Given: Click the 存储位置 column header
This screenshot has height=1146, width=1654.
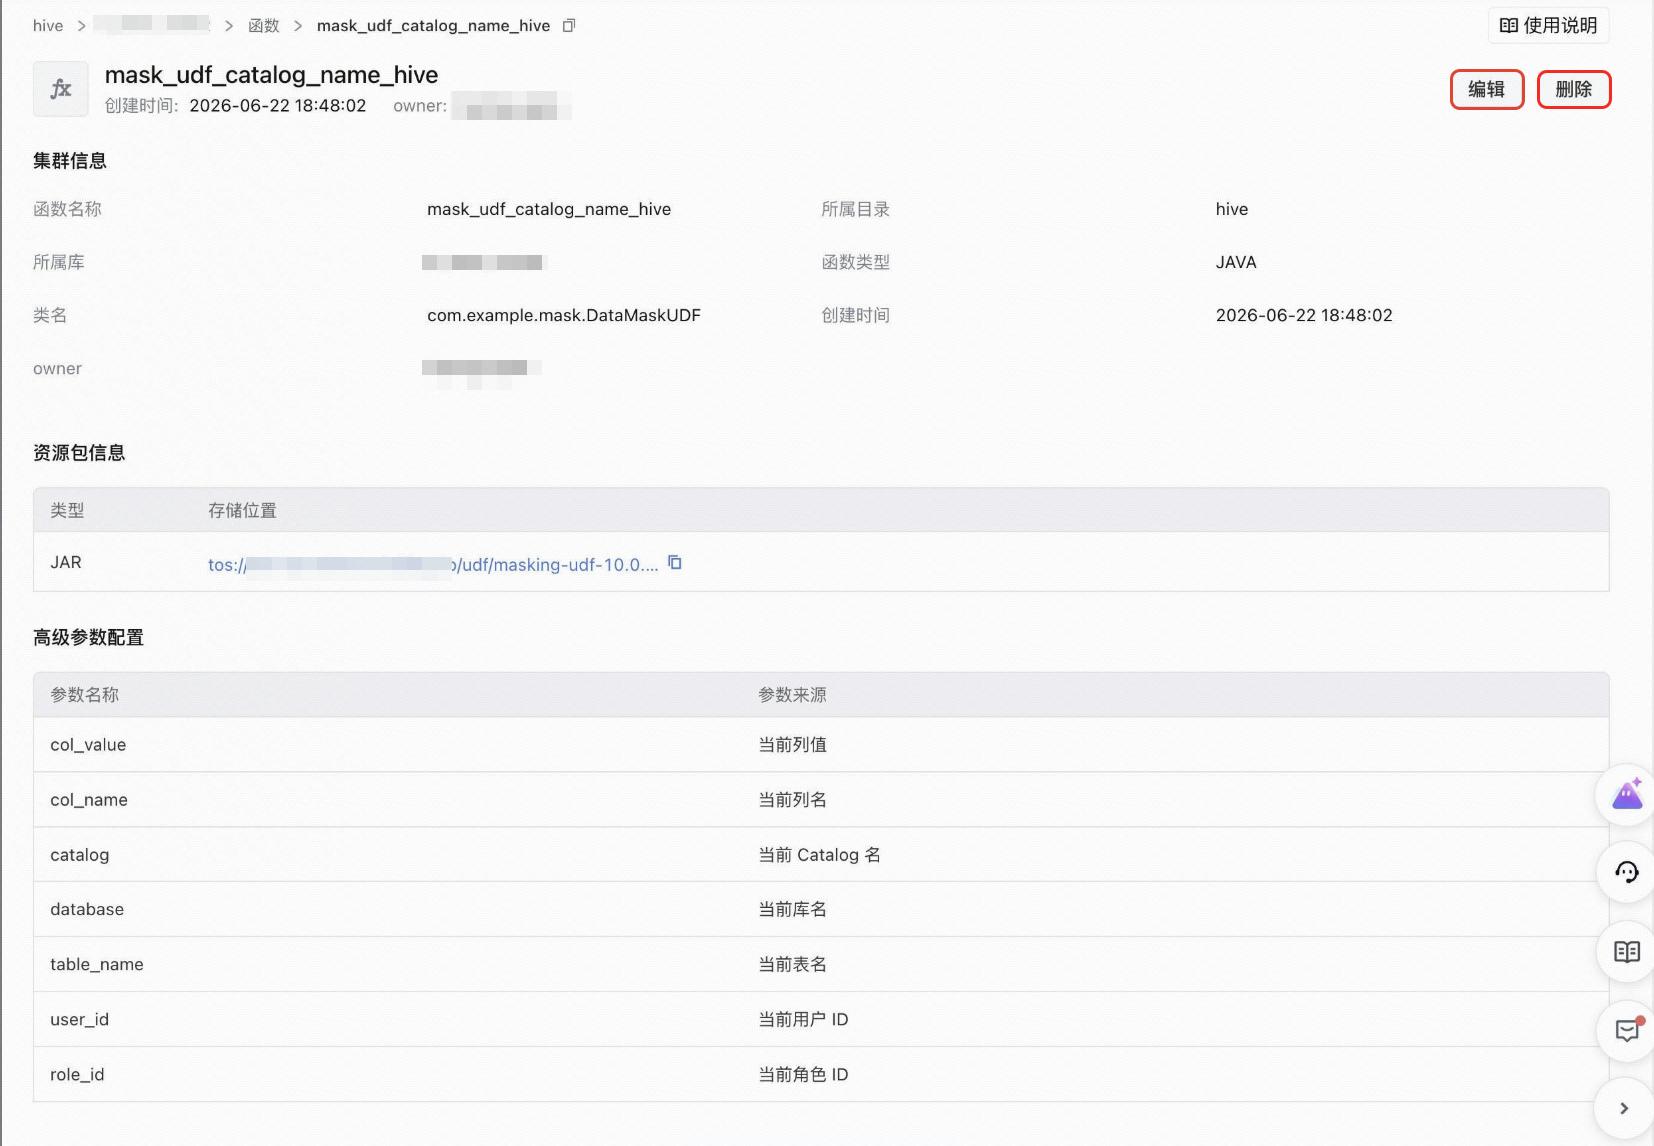Looking at the screenshot, I should coord(242,510).
